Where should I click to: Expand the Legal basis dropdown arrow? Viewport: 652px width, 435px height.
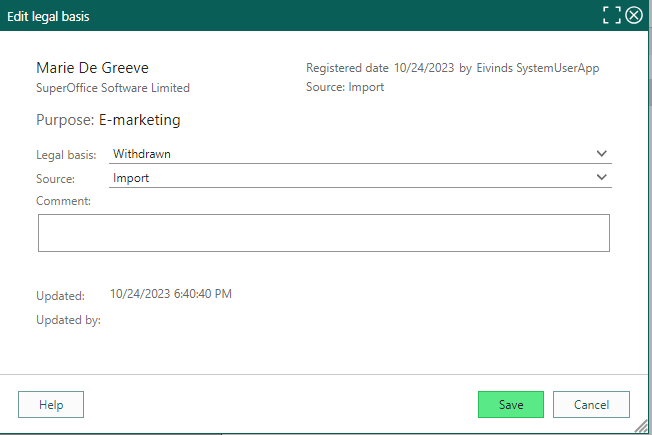[x=601, y=154]
